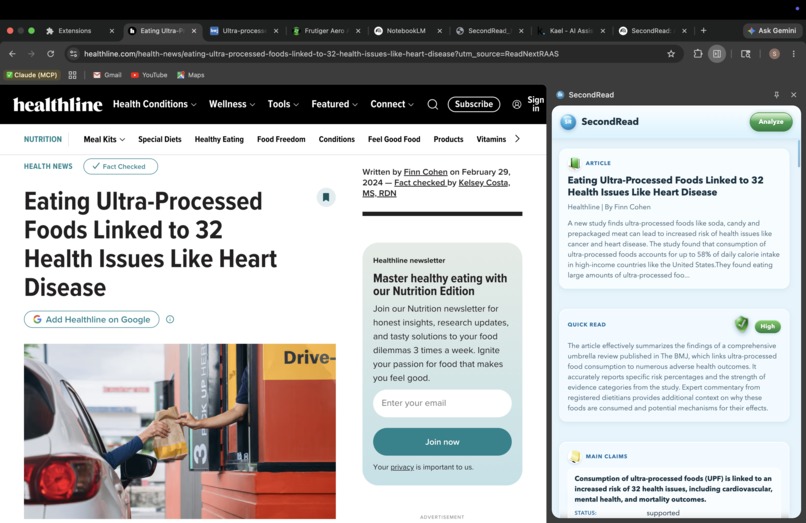Save article with bookmark icon
The image size is (806, 523).
pyautogui.click(x=326, y=197)
